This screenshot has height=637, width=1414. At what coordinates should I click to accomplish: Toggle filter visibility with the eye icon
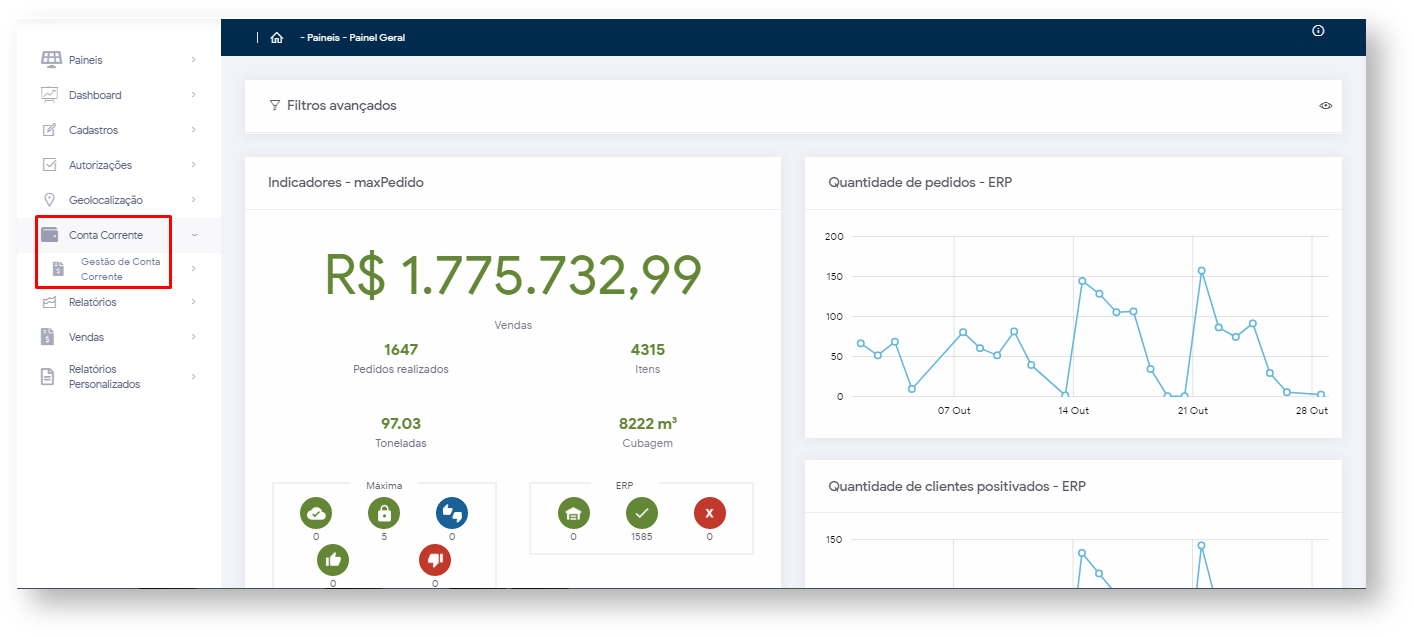[1326, 105]
